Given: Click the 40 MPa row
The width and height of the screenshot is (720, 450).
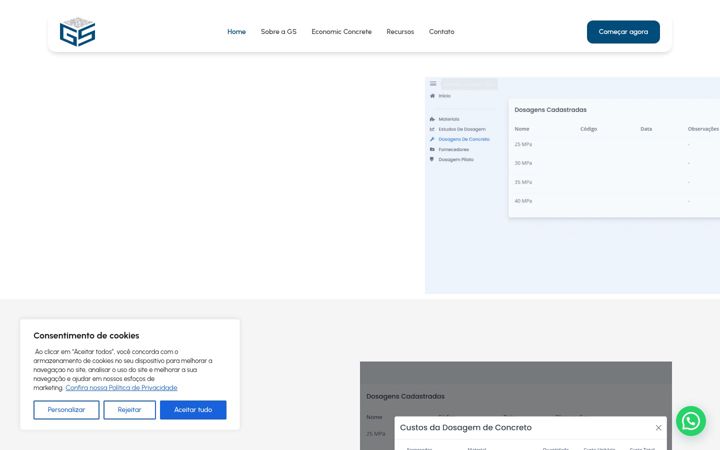Looking at the screenshot, I should [615, 201].
